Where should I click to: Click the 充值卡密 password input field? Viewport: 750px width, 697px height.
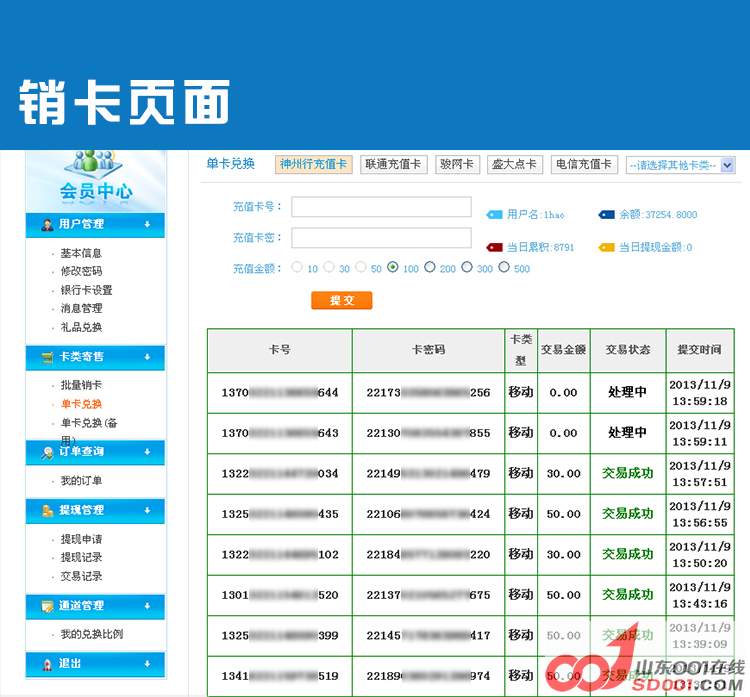coord(381,238)
